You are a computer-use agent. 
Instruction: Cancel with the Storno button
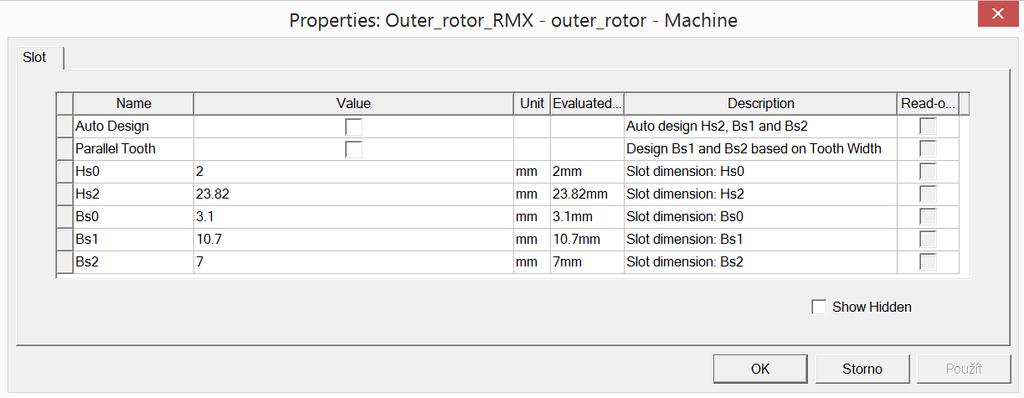coord(862,369)
